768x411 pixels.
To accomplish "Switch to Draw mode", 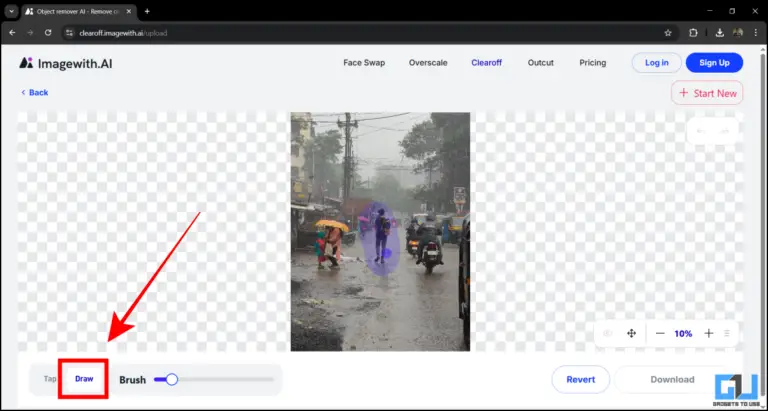I will tap(84, 379).
